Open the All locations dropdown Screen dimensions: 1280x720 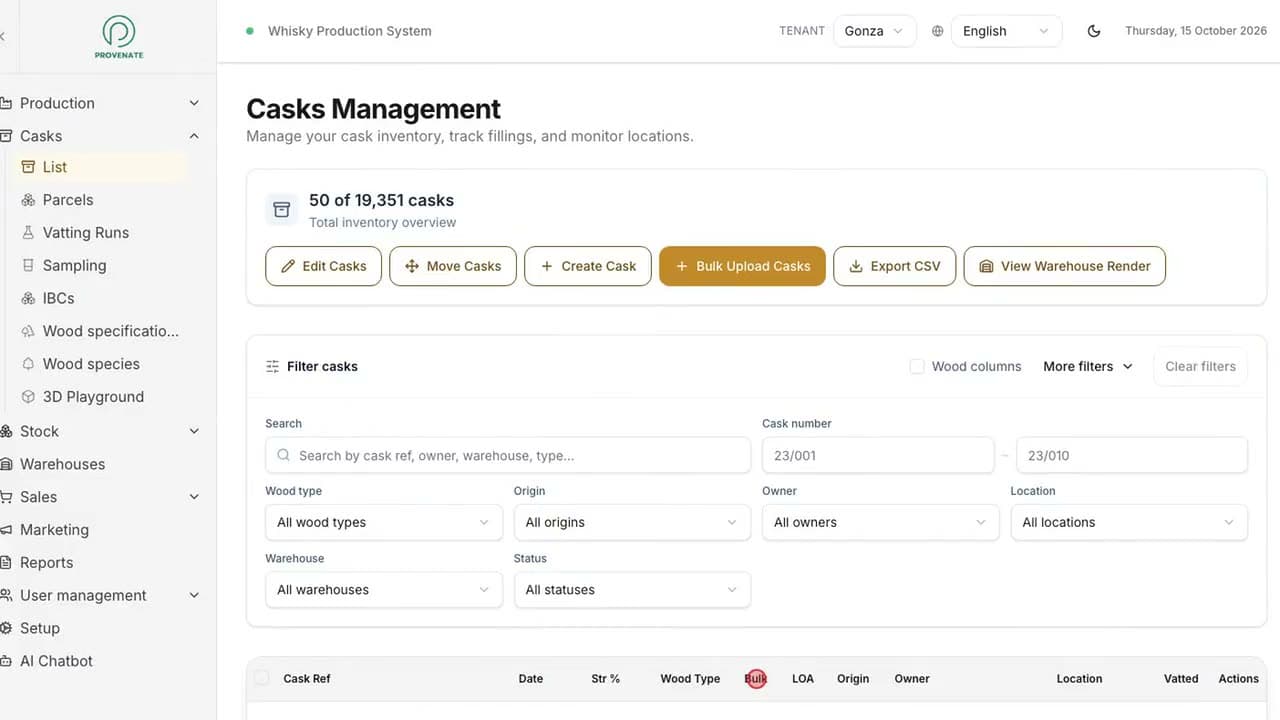[x=1129, y=522]
